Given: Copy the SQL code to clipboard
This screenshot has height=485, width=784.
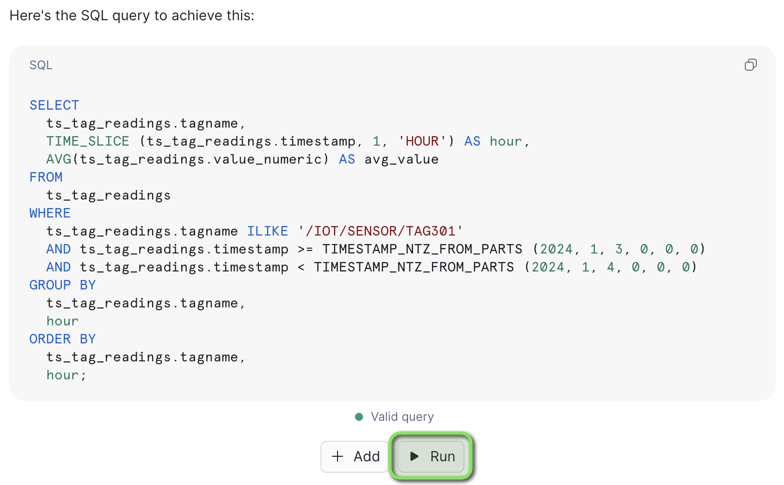Looking at the screenshot, I should tap(750, 65).
